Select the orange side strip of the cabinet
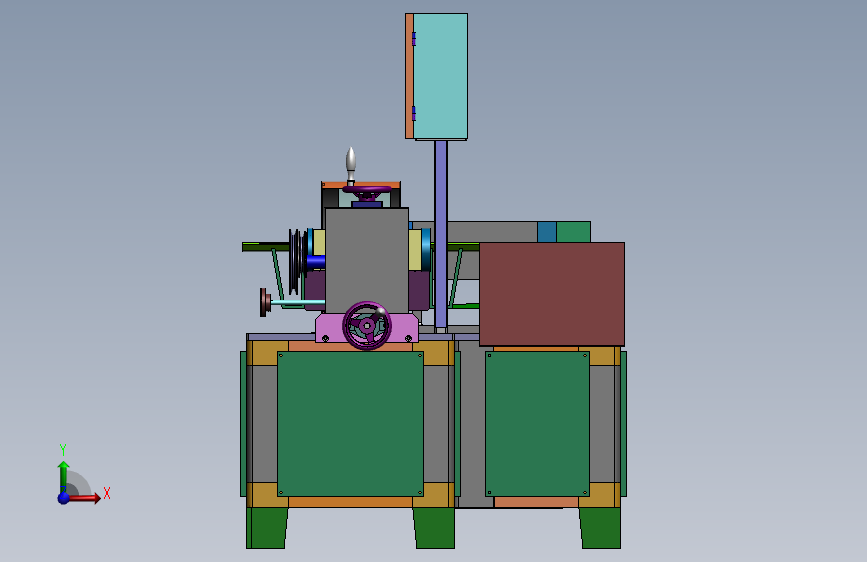This screenshot has height=562, width=867. coord(409,76)
